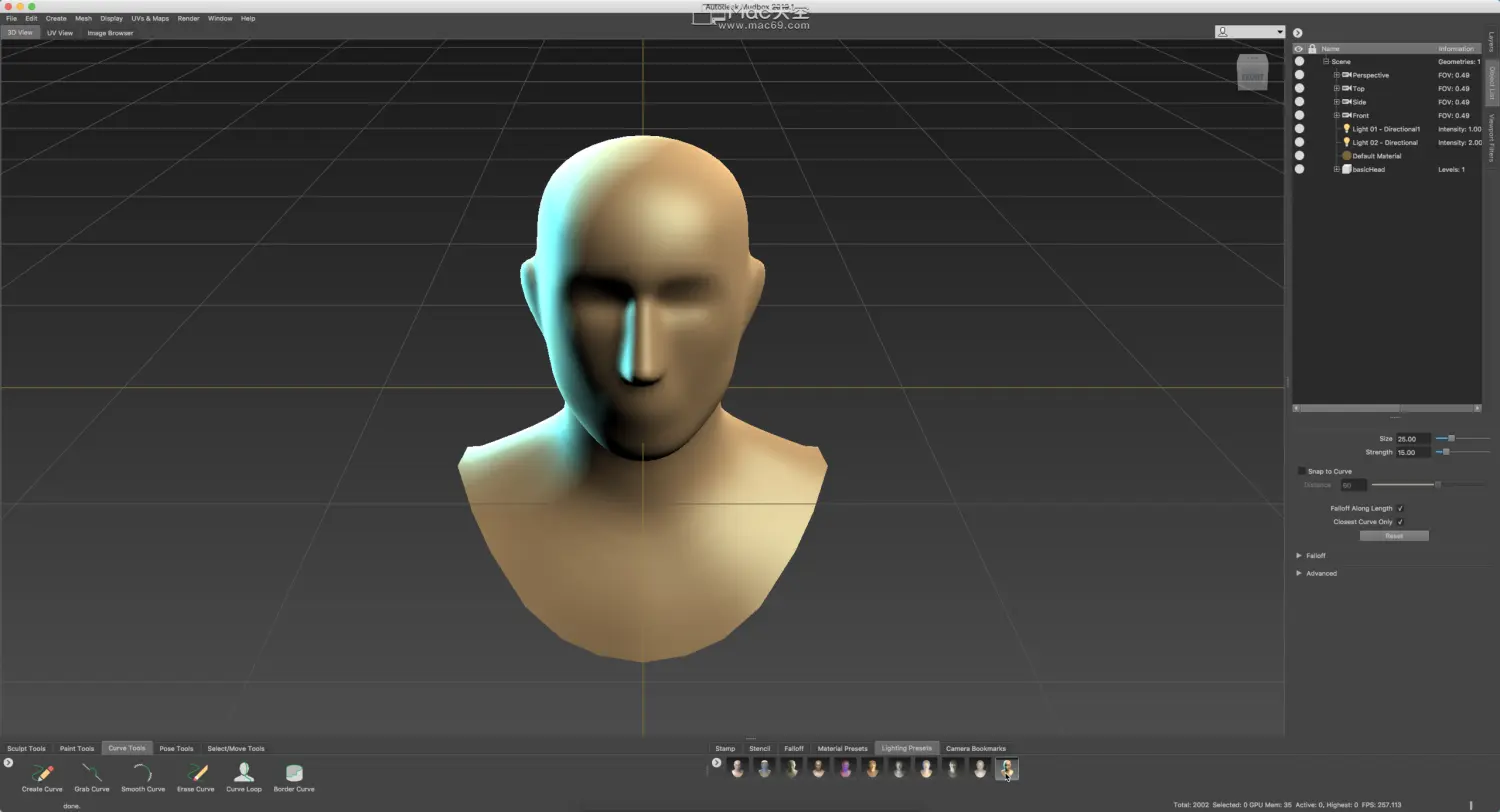This screenshot has height=812, width=1500.
Task: Uncheck Falloff Along Length
Action: tap(1400, 508)
